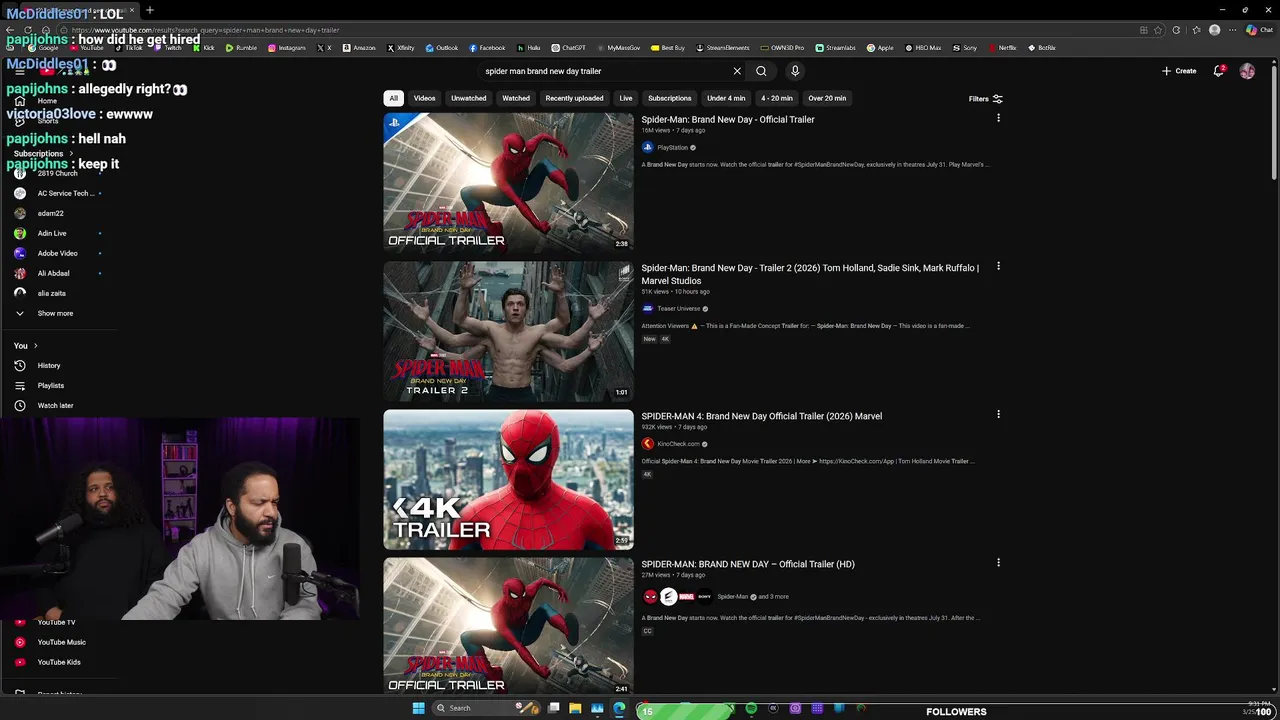Image resolution: width=1280 pixels, height=720 pixels.
Task: Open the StreamElements bookmark
Action: [x=722, y=48]
